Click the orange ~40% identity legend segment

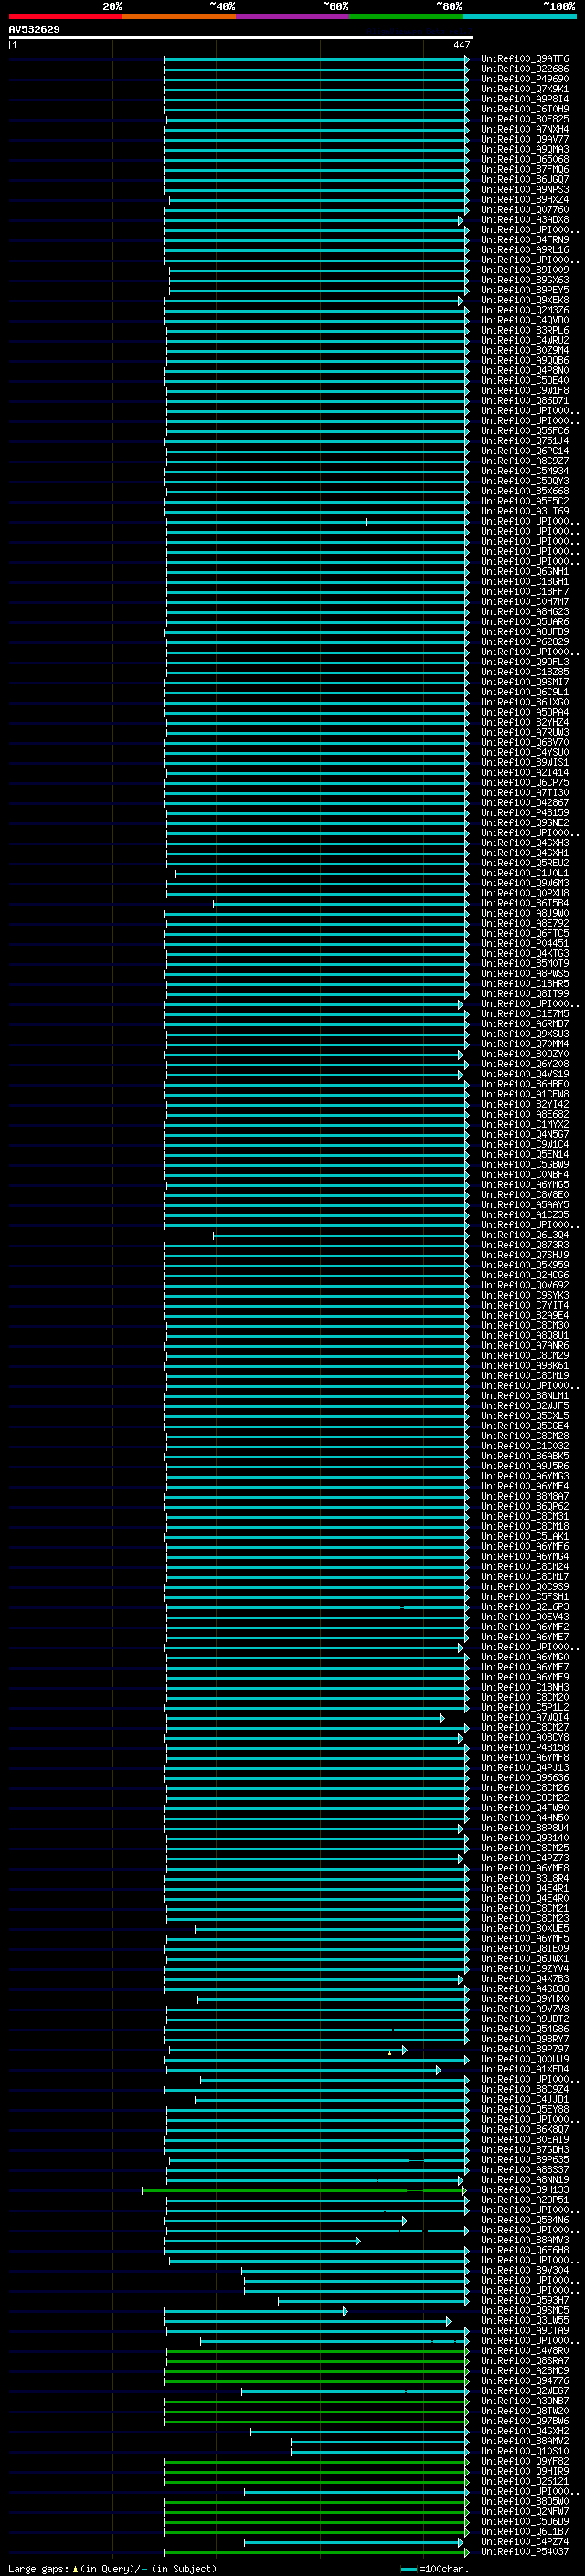tap(179, 17)
